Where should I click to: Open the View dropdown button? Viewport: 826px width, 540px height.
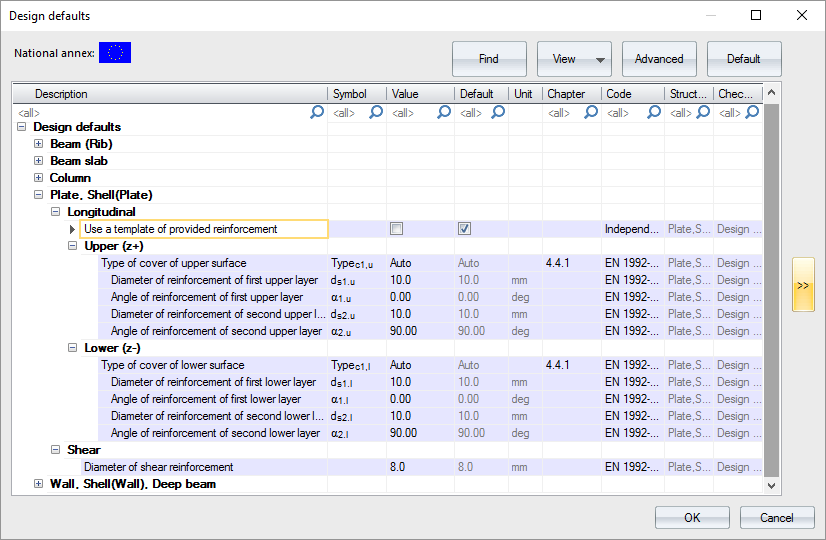click(x=573, y=59)
